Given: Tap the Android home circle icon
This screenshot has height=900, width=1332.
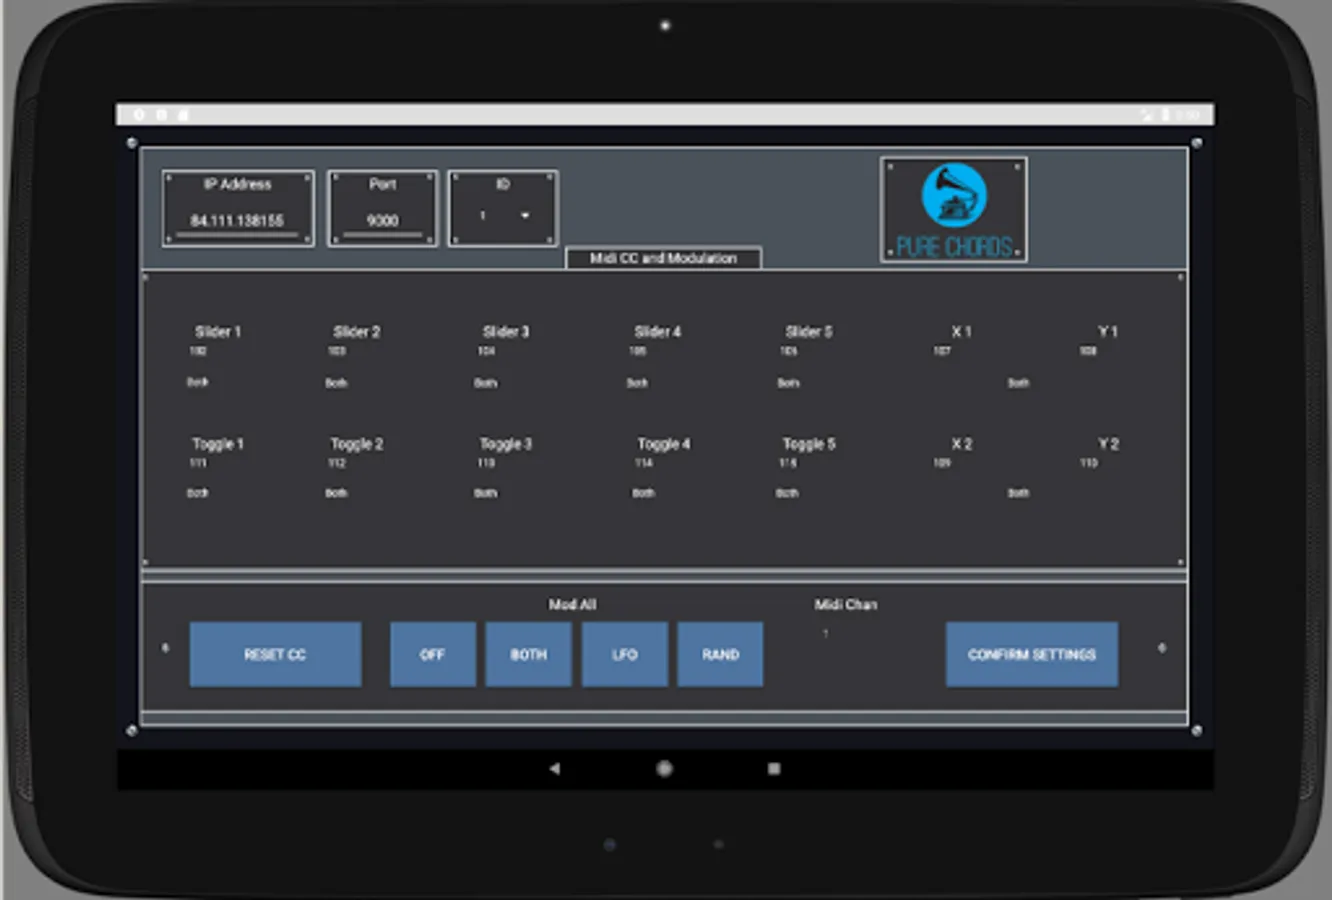Looking at the screenshot, I should click(664, 769).
